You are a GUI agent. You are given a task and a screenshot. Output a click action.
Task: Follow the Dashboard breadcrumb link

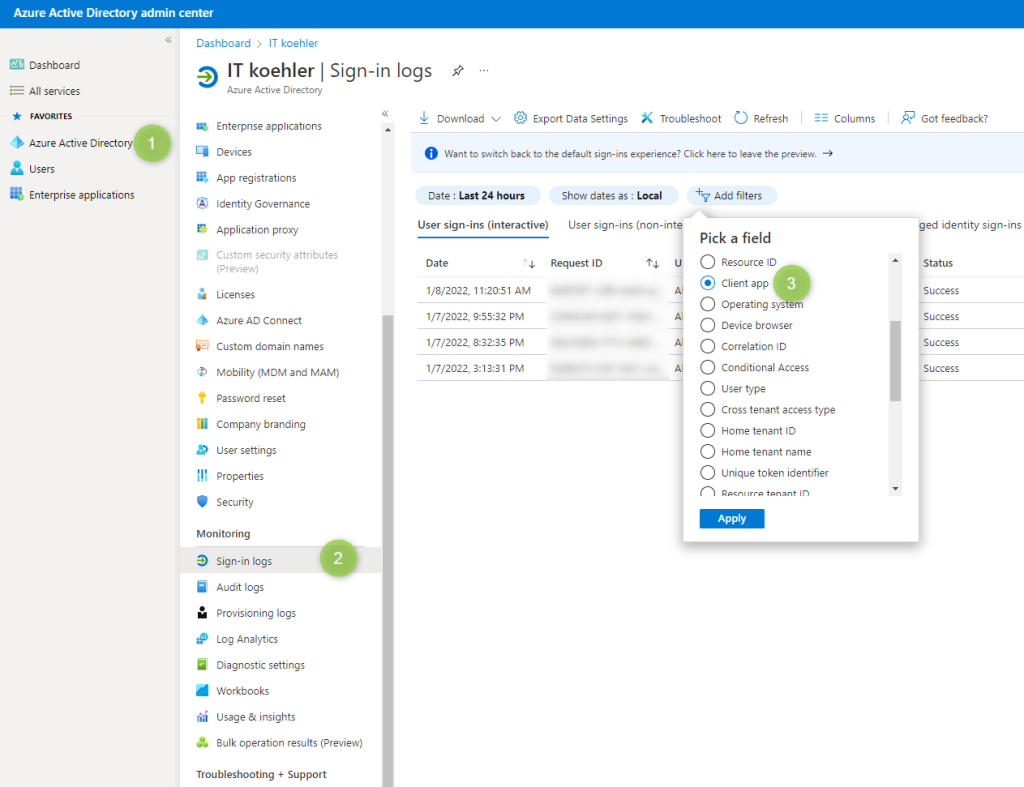click(x=223, y=43)
